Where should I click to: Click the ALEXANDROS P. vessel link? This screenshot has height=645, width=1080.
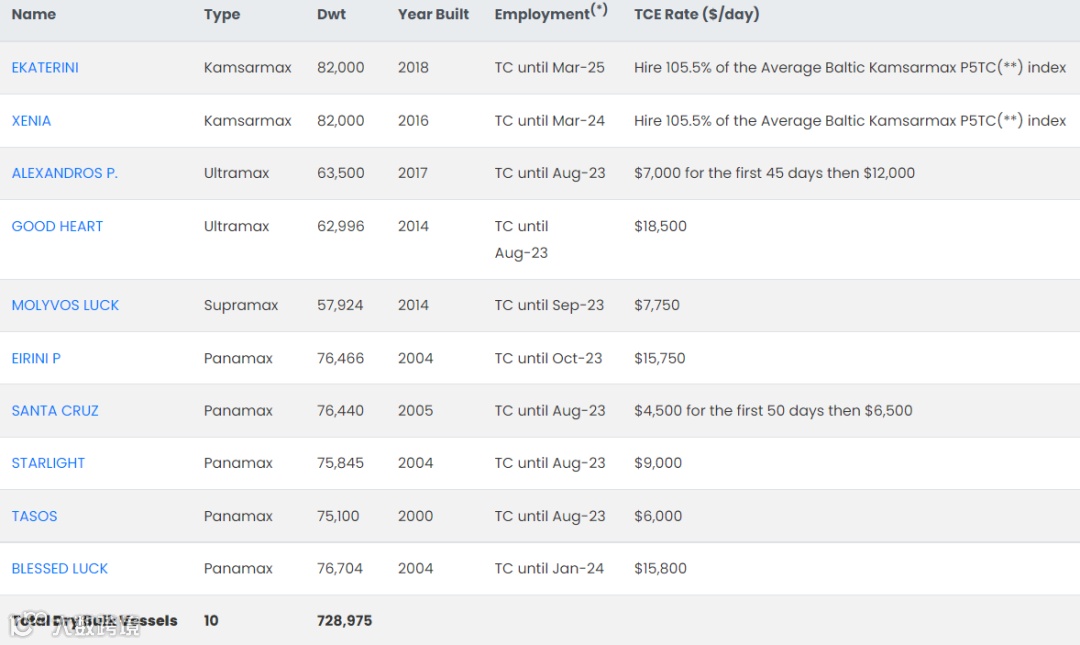pos(65,173)
